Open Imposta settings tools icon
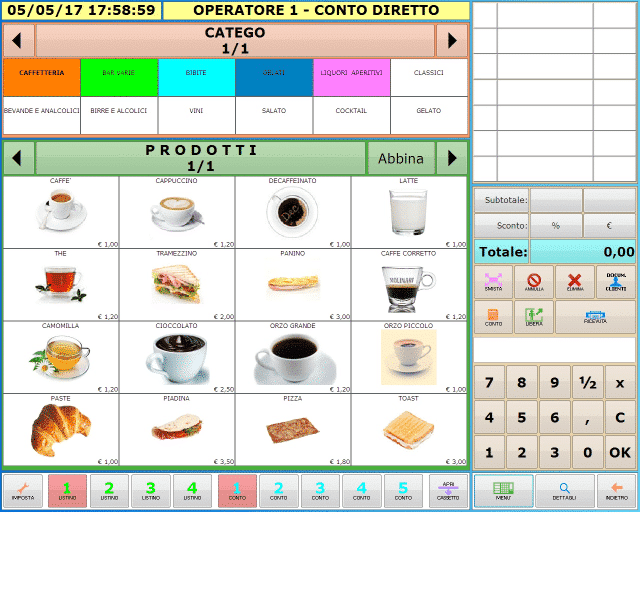 tap(22, 490)
